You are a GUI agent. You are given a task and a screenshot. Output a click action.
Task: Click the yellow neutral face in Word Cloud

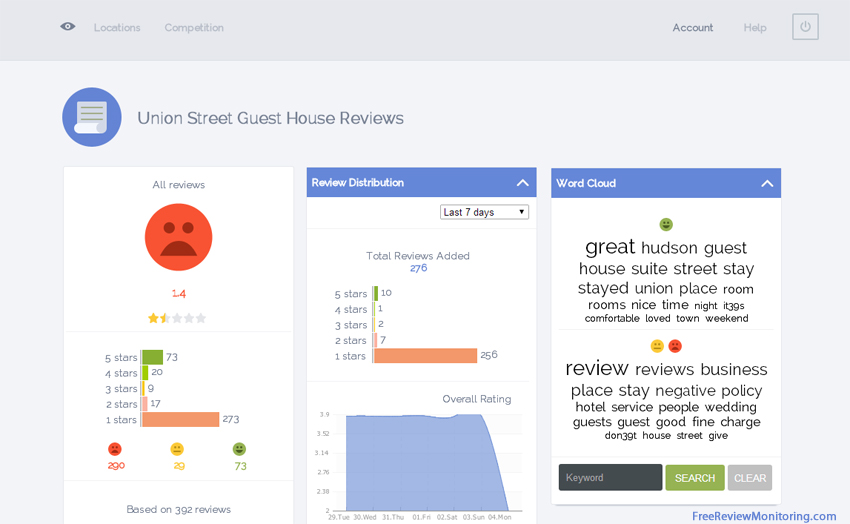pyautogui.click(x=657, y=346)
